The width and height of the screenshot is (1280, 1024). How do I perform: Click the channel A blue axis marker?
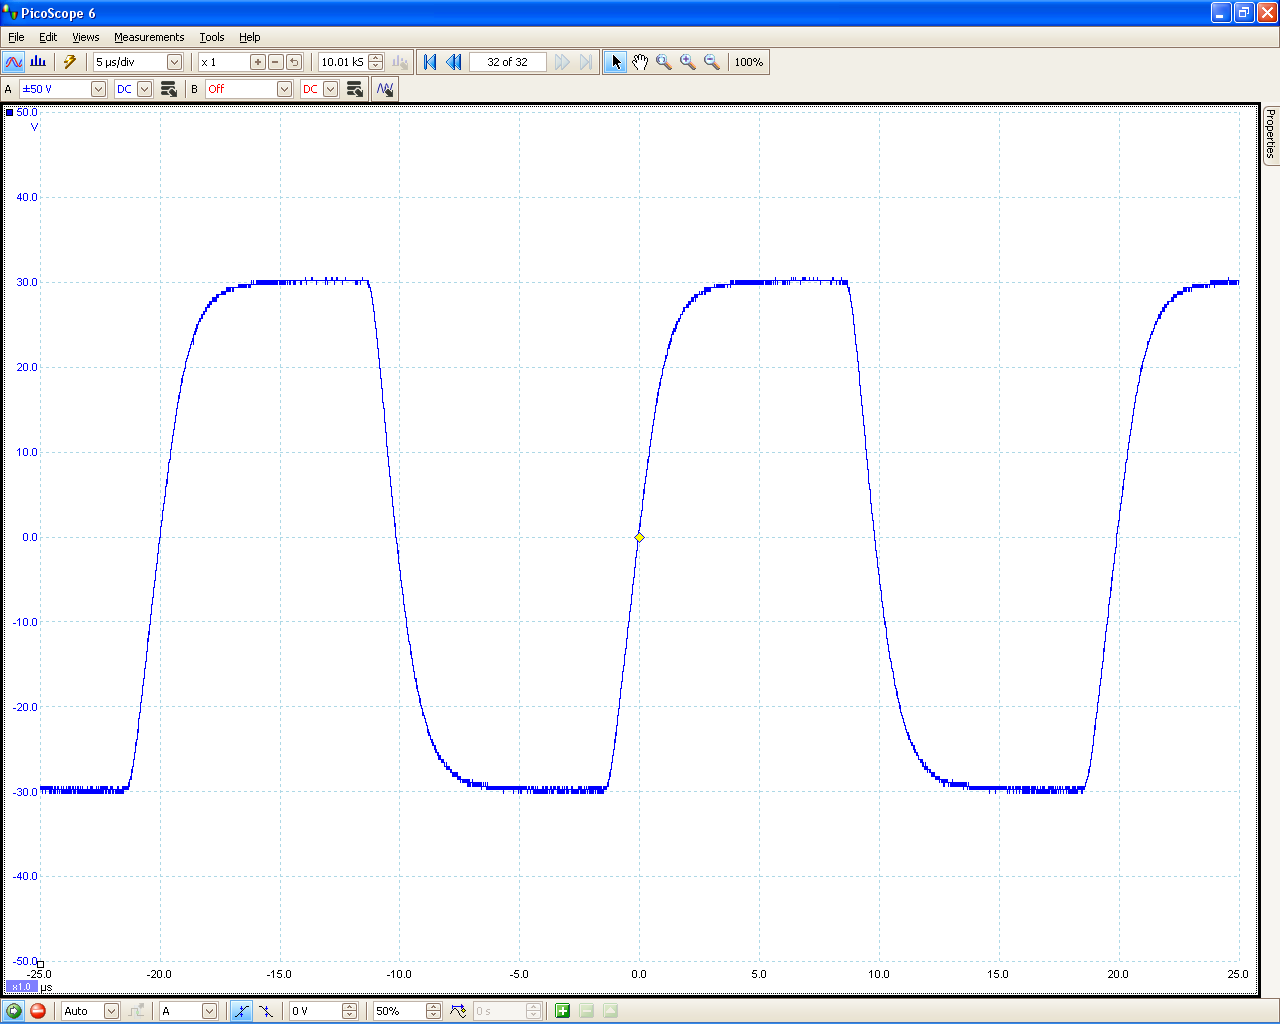pyautogui.click(x=9, y=112)
